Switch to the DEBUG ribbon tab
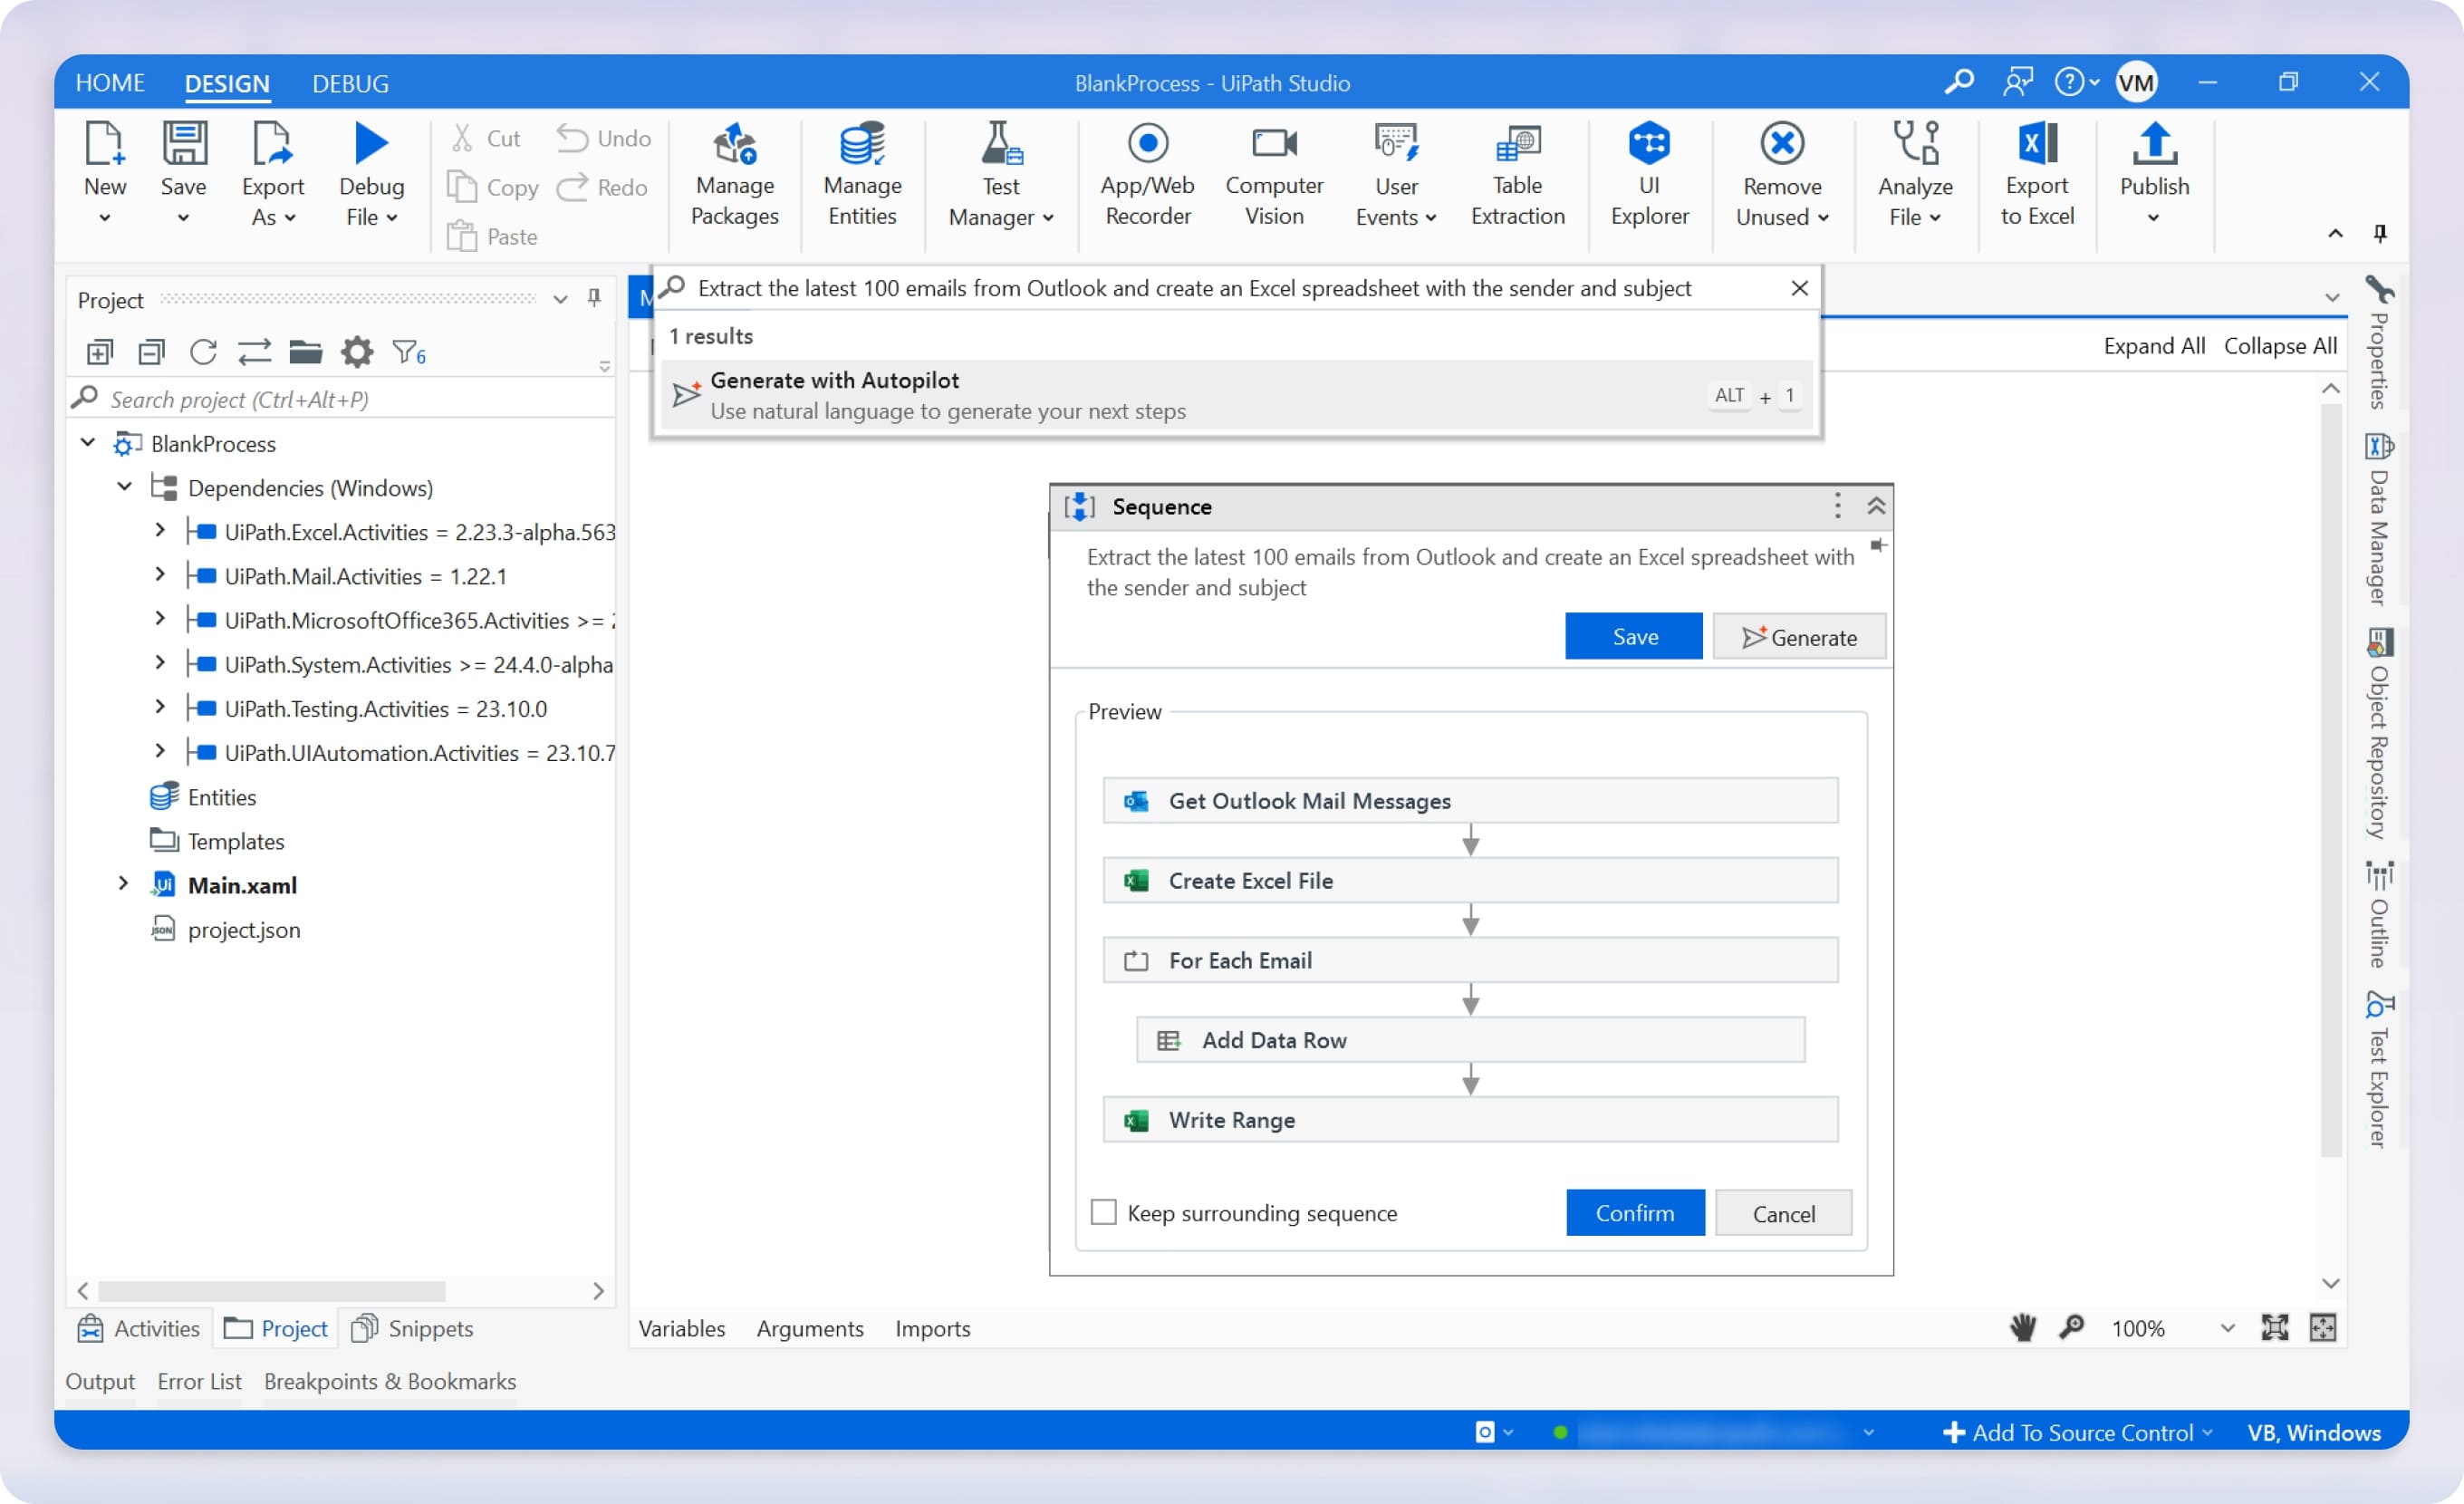Viewport: 2464px width, 1504px height. point(350,83)
